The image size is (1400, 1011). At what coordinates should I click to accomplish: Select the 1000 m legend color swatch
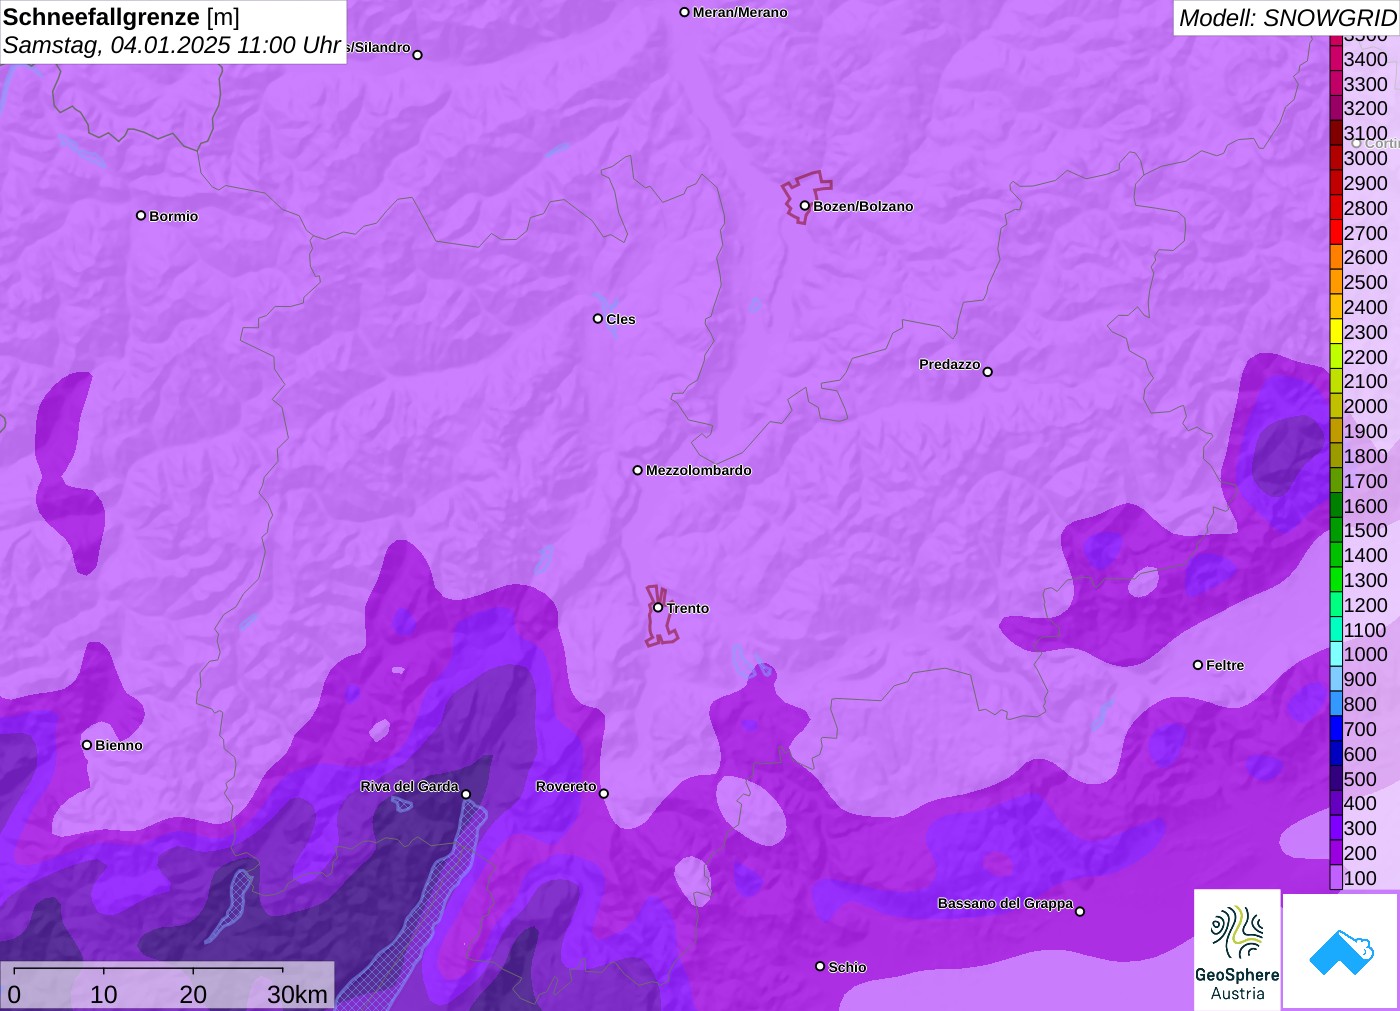(1336, 654)
